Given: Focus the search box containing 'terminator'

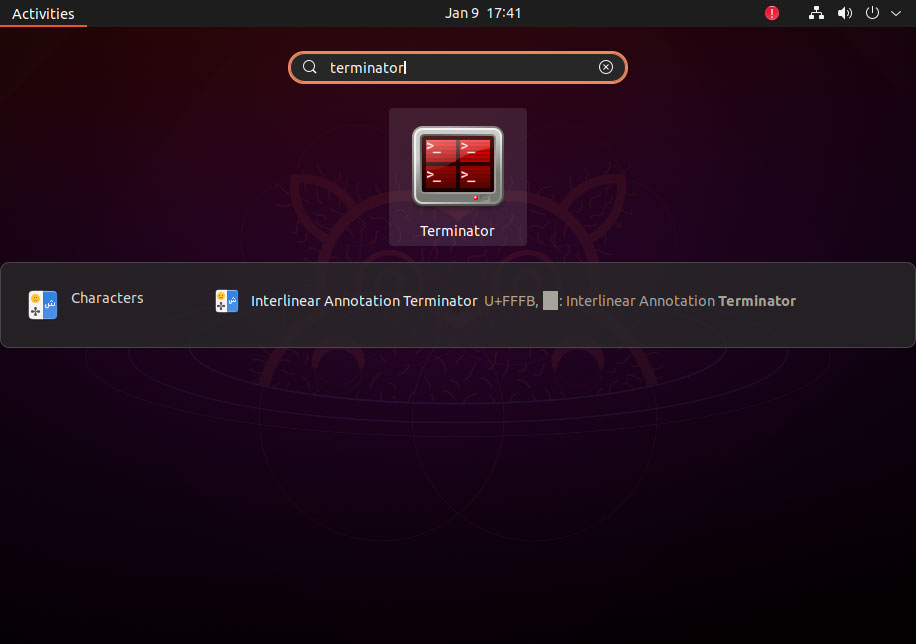Looking at the screenshot, I should (457, 68).
